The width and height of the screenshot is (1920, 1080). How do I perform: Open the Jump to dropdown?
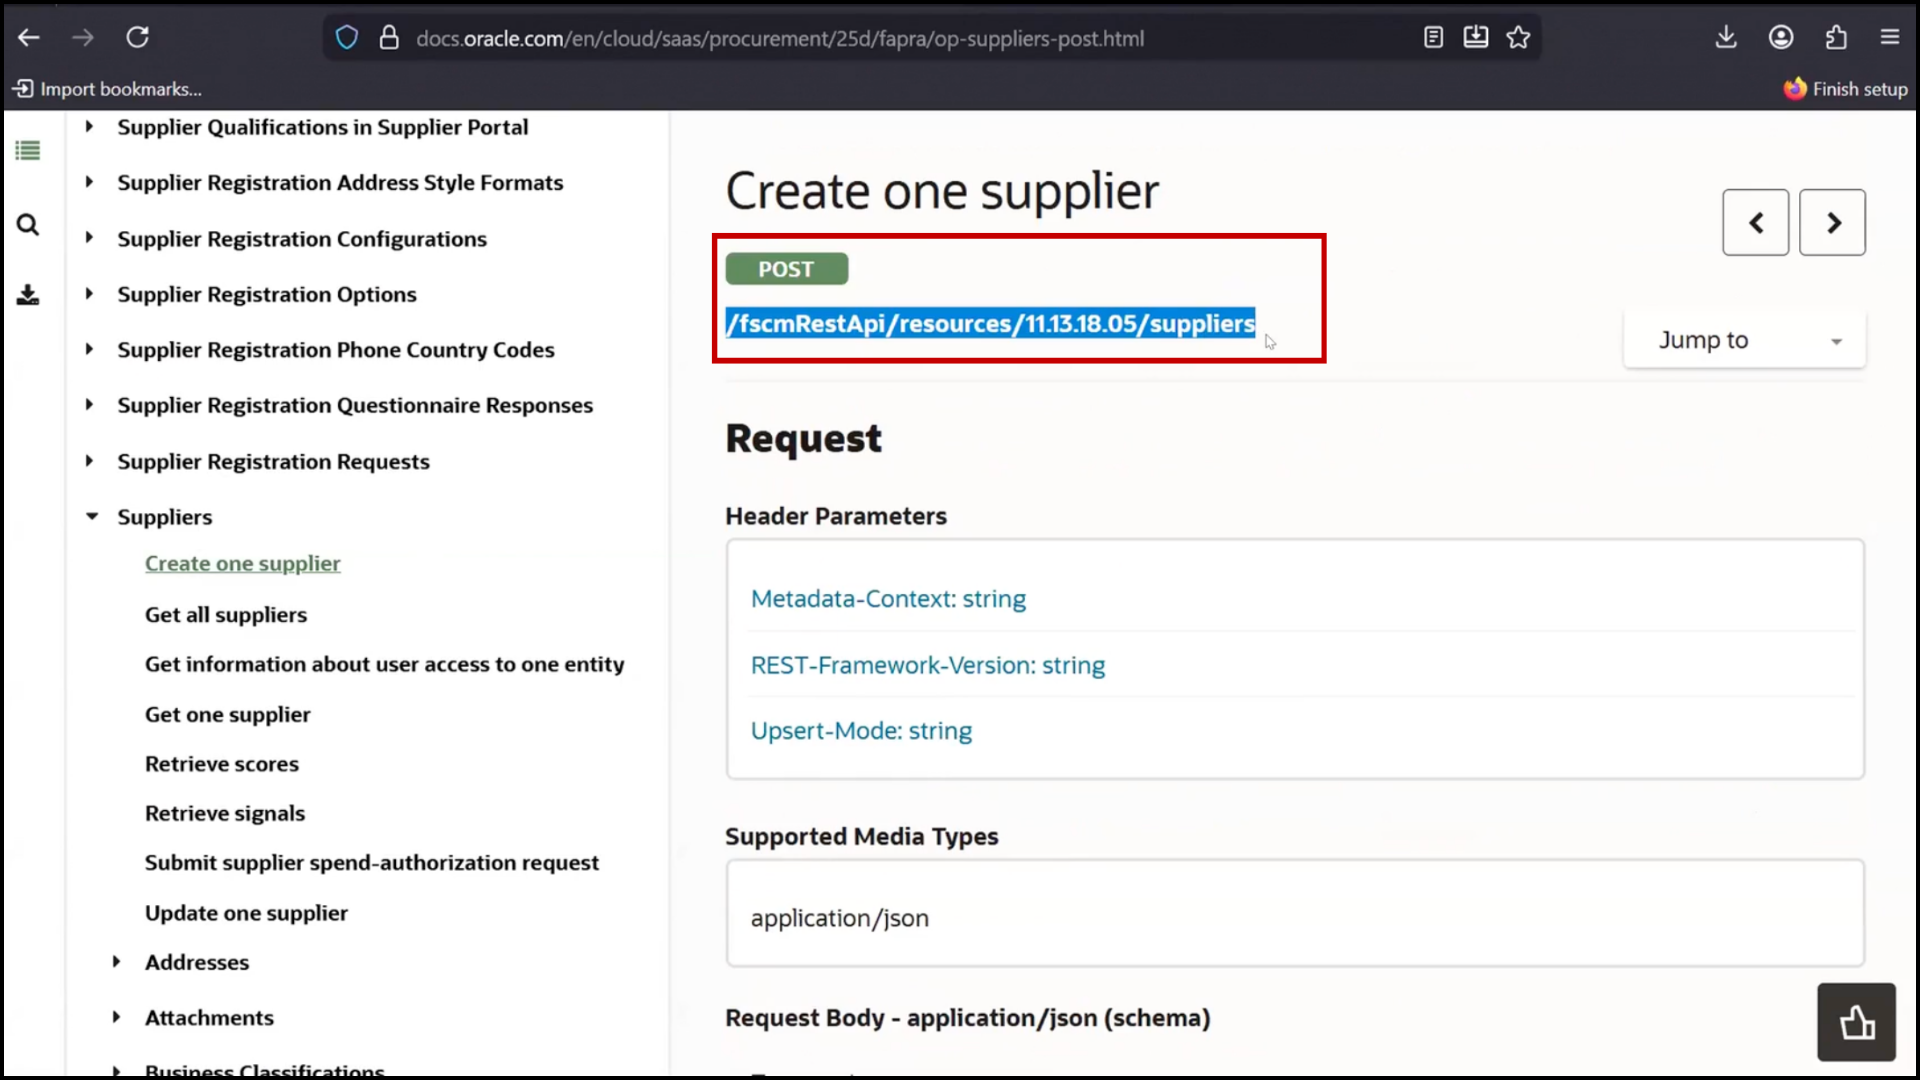(x=1745, y=340)
